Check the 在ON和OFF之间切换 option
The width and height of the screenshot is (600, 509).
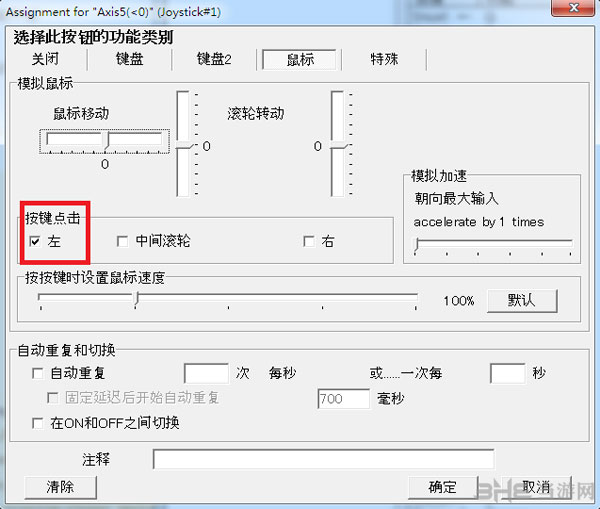[37, 423]
